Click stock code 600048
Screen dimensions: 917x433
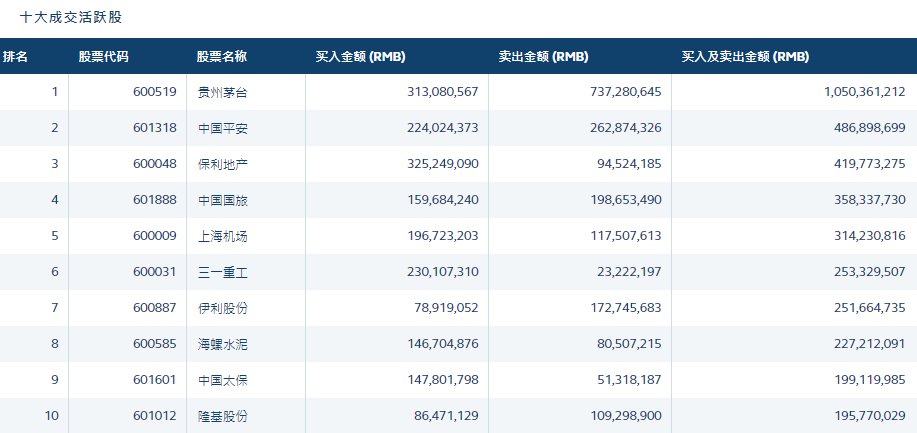point(154,164)
